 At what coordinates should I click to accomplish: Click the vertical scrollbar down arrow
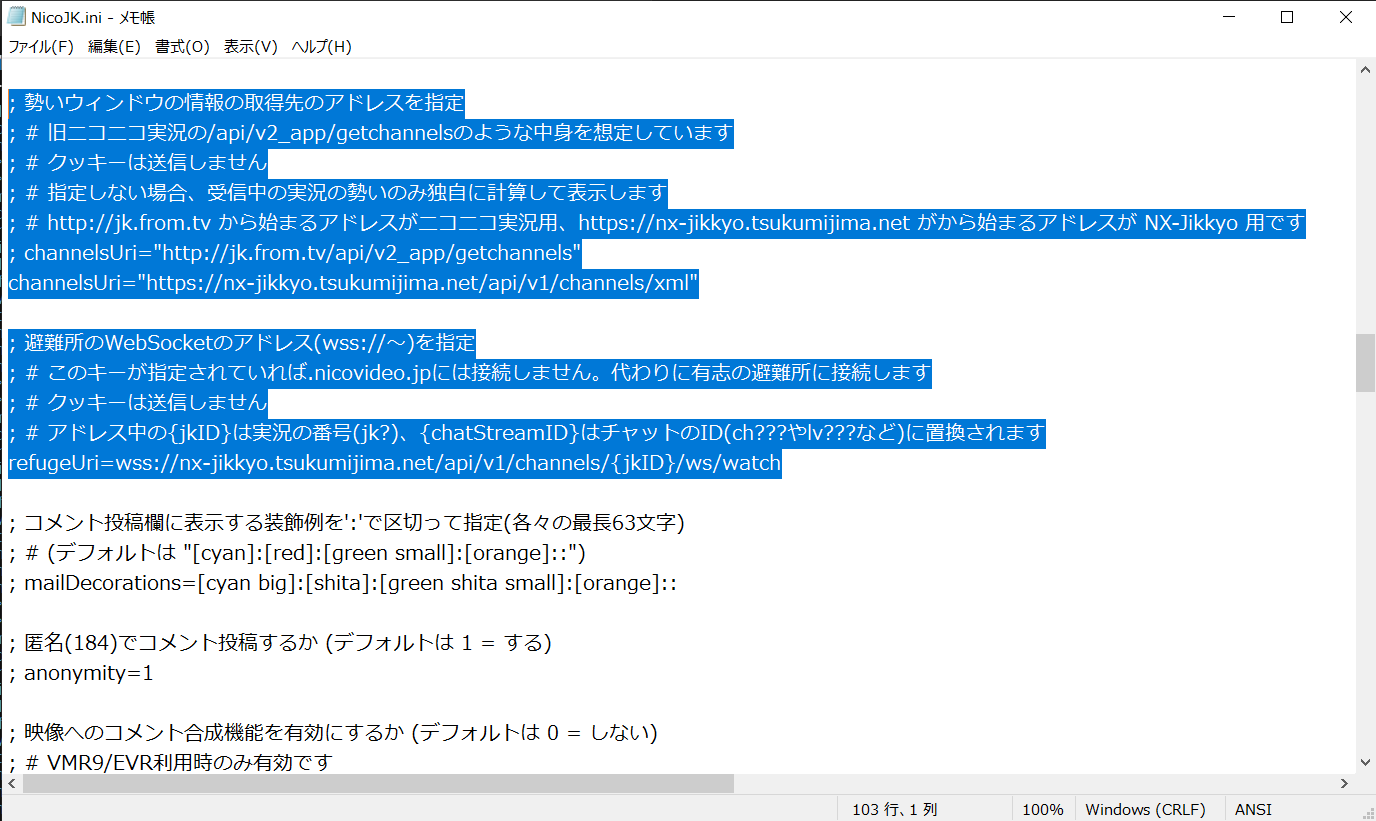(1366, 763)
